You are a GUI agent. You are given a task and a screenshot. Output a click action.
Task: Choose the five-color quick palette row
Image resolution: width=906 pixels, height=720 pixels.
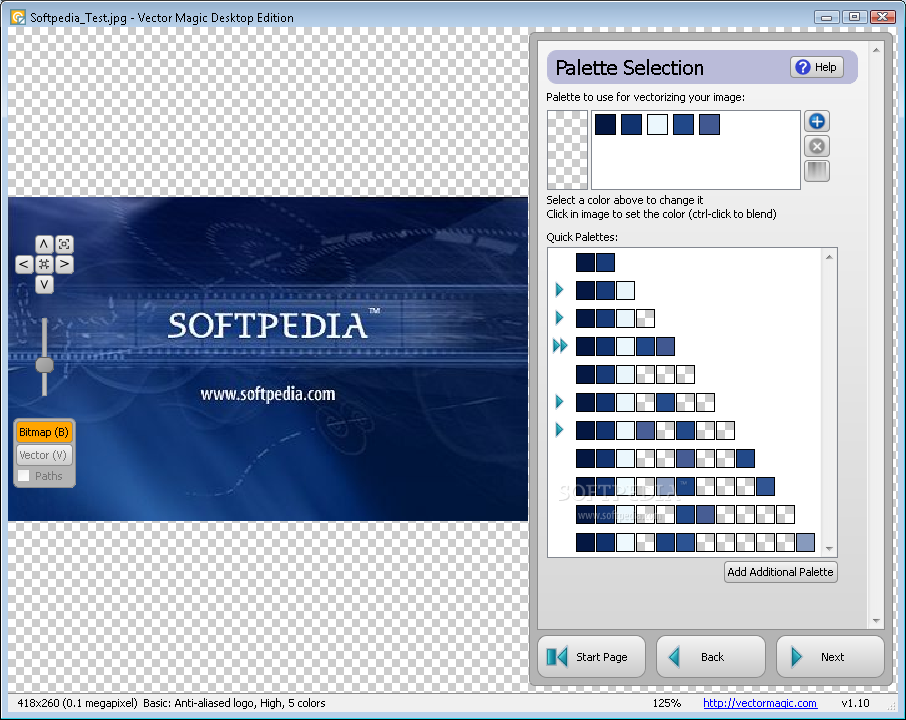[625, 346]
